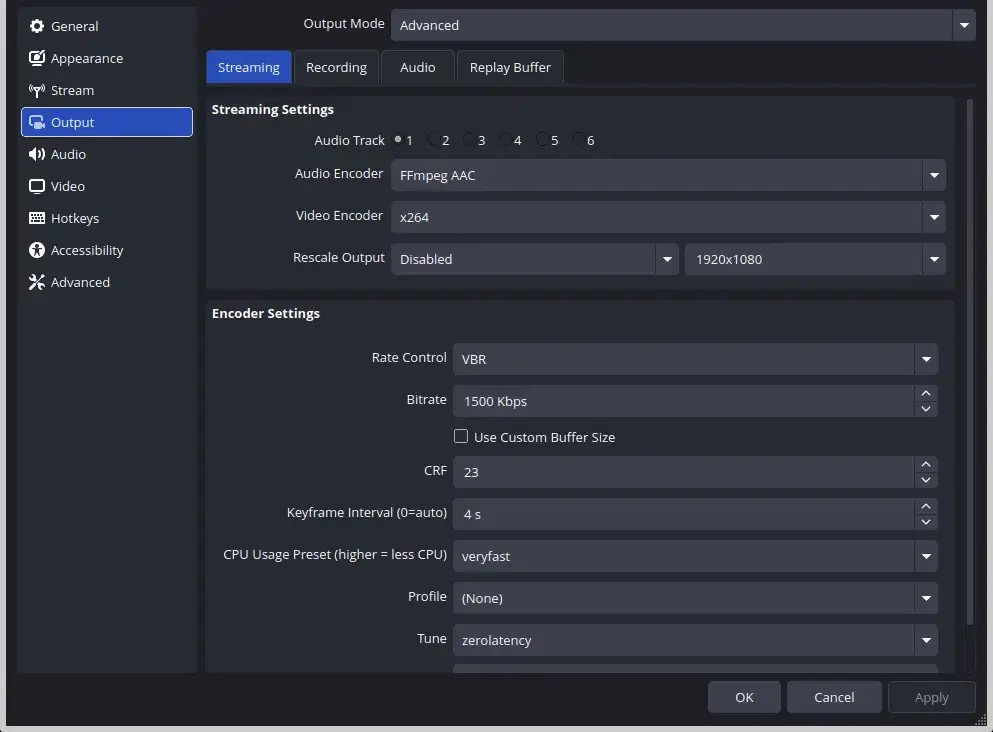993x732 pixels.
Task: Decrease Keyframe Interval with down arrow
Action: [926, 522]
